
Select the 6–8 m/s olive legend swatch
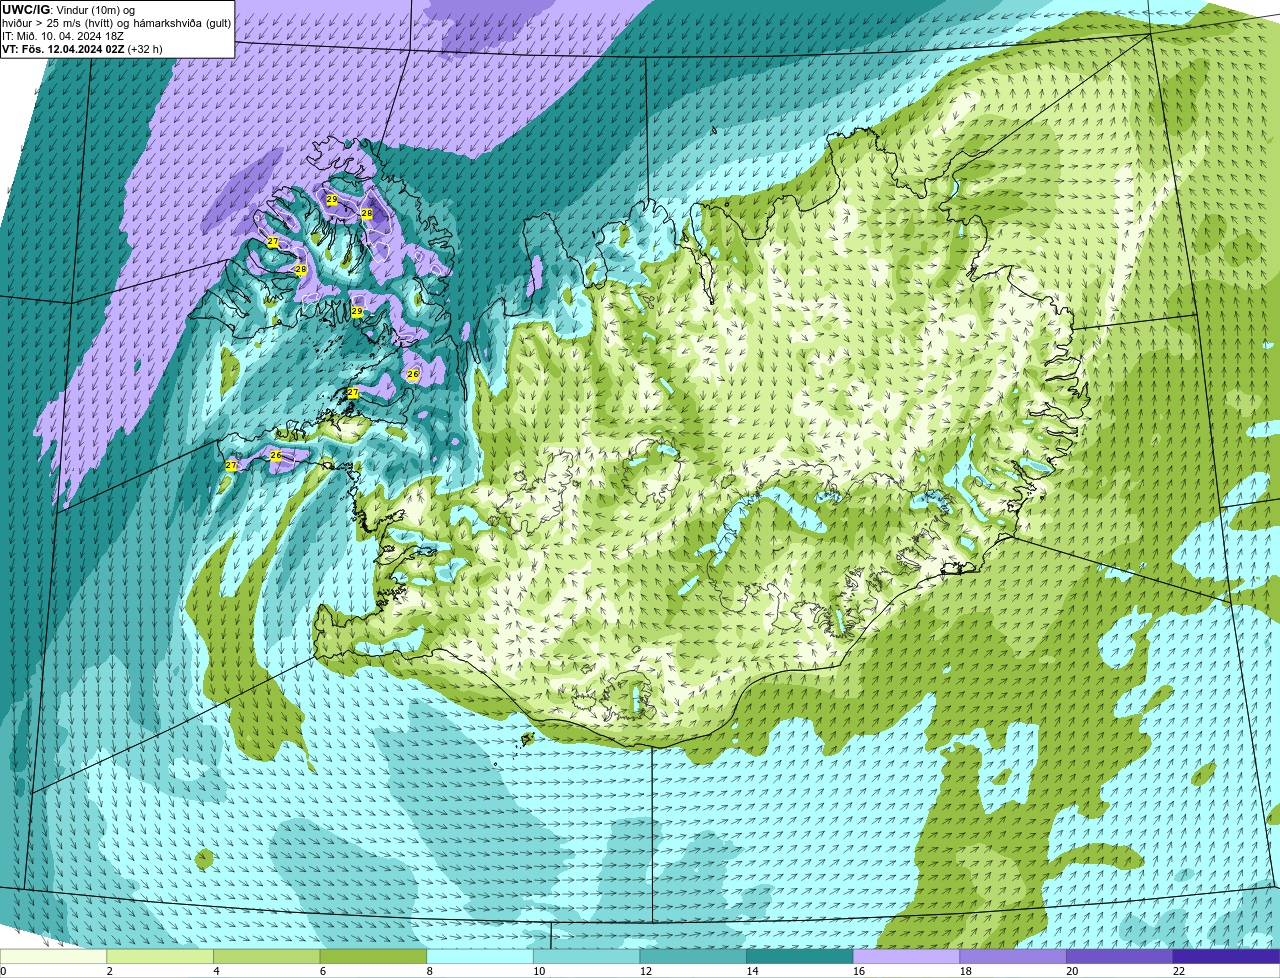point(373,956)
